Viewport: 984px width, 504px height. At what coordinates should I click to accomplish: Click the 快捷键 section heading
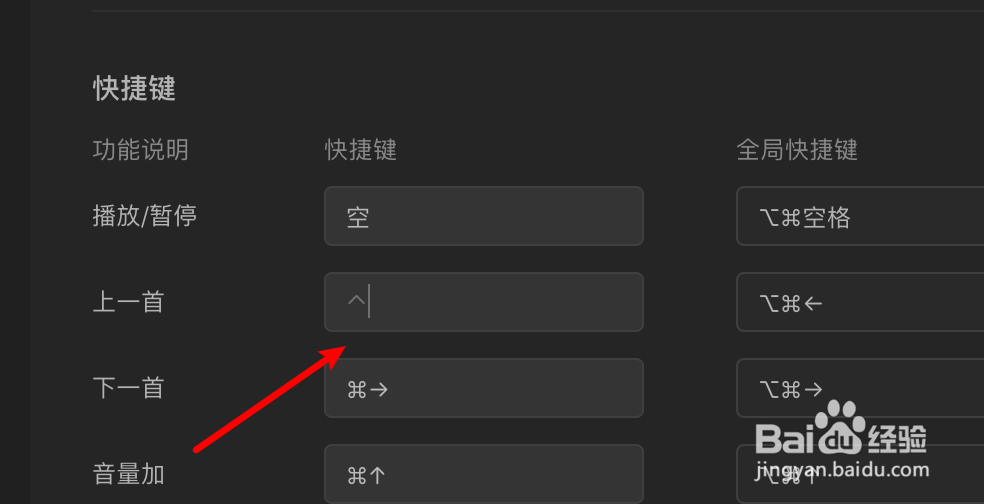pos(134,88)
